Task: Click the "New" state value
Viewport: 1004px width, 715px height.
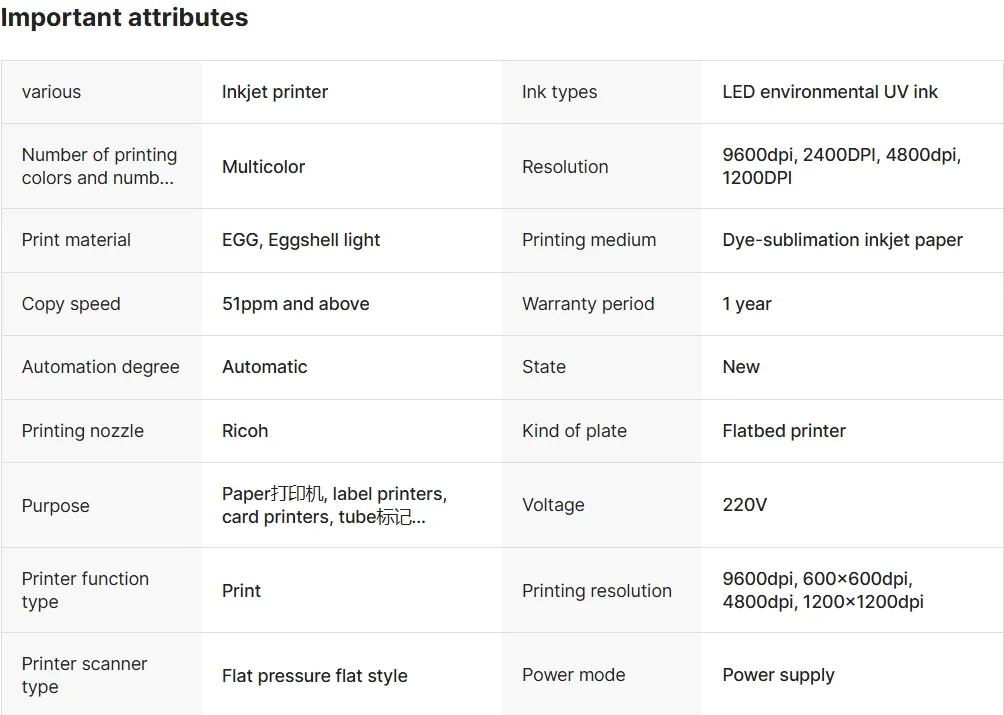Action: point(741,367)
